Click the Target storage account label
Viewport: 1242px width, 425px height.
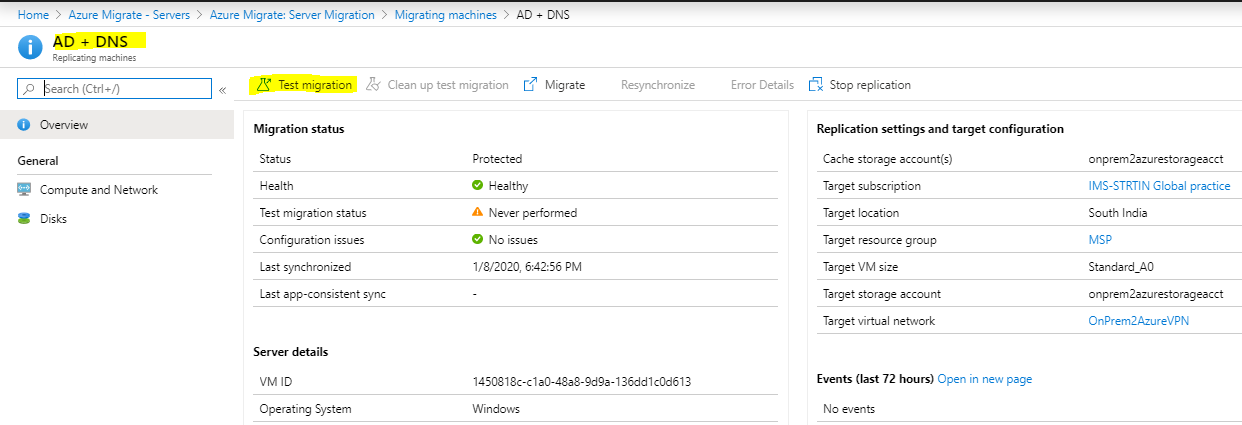click(882, 294)
